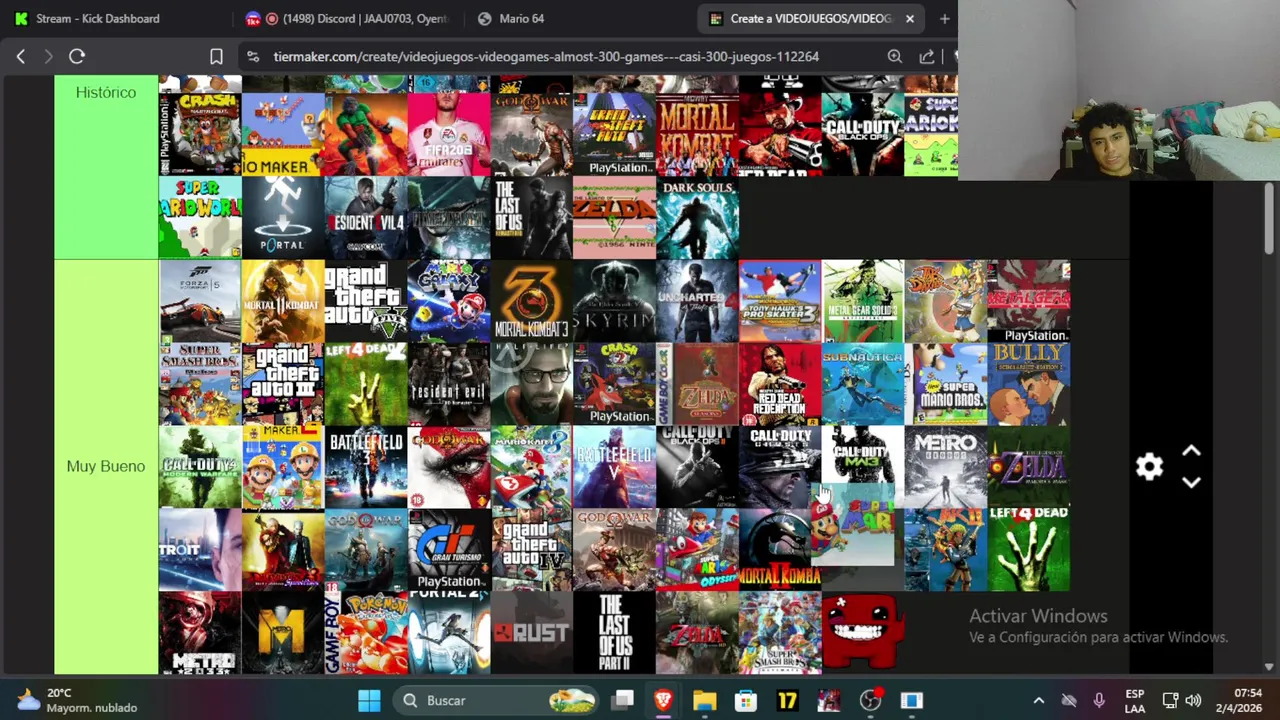Select the Dark Souls thumbnail
Screen dimensions: 1280x720
(x=698, y=217)
